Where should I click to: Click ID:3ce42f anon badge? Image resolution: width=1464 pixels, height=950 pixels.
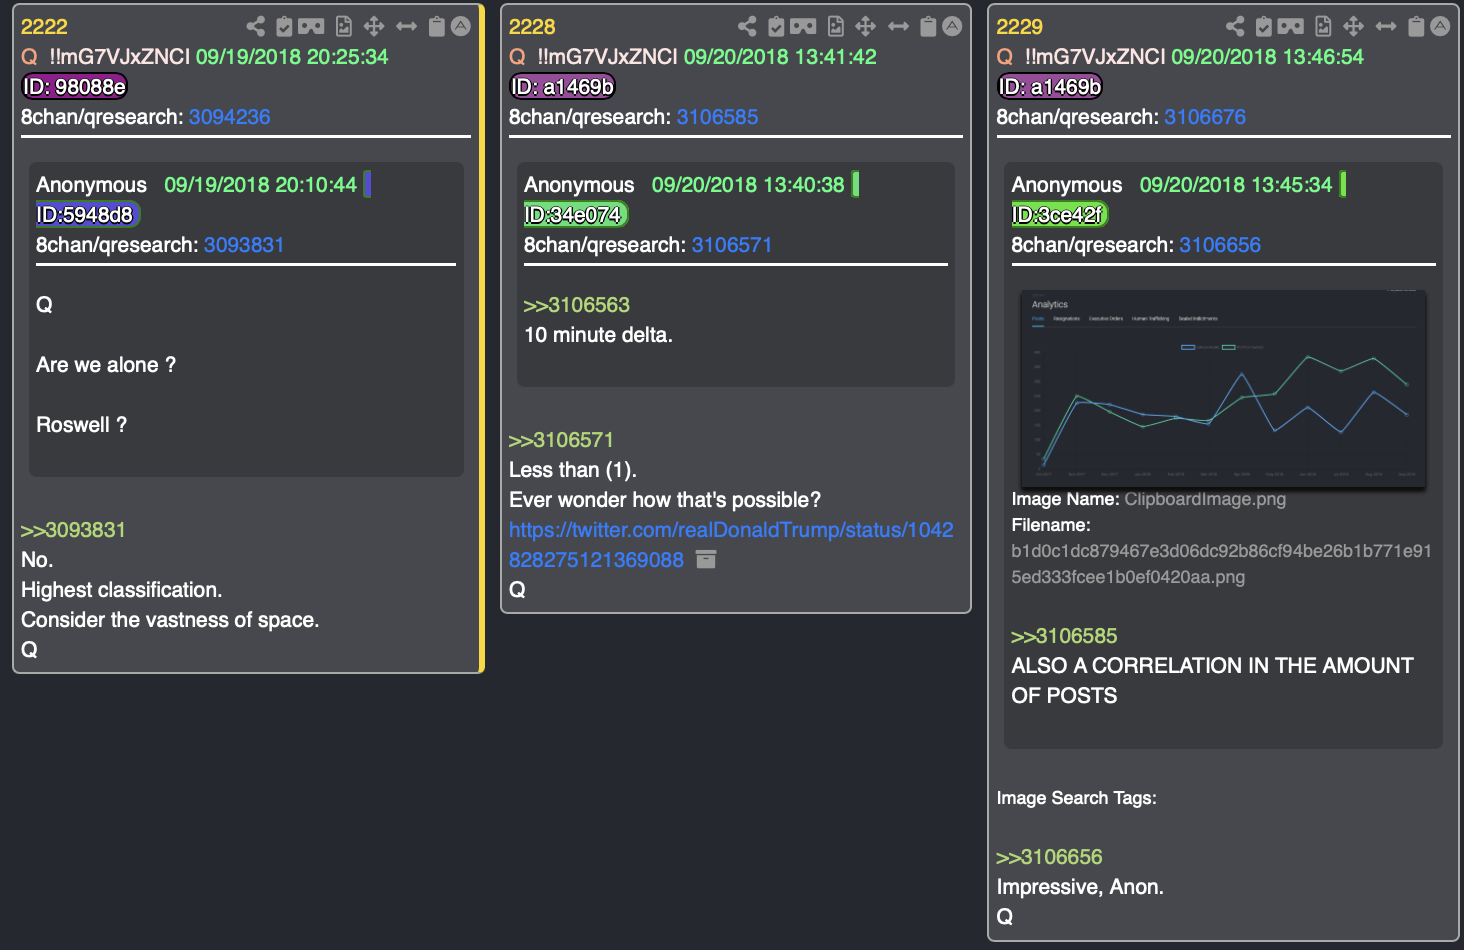pyautogui.click(x=1060, y=215)
